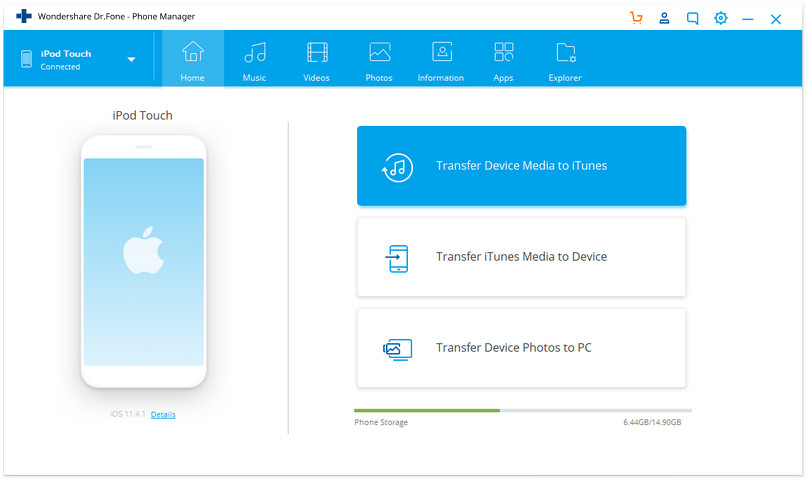Viewport: 807px width, 480px height.
Task: Click the Explorer folder icon
Action: click(566, 52)
